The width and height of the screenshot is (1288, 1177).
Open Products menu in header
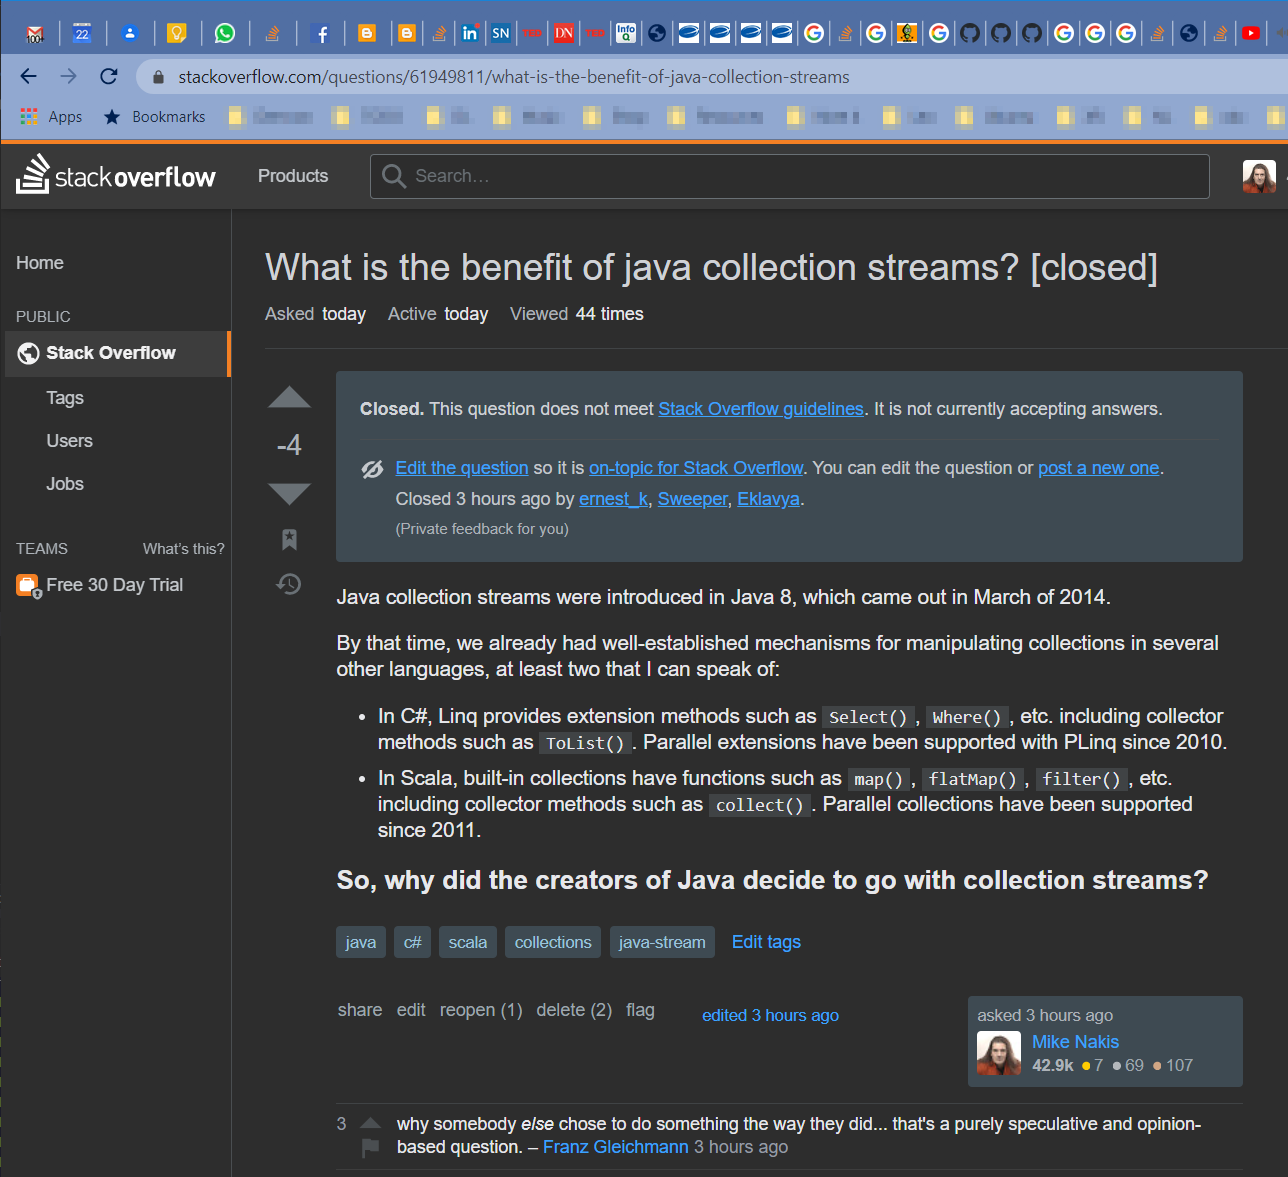(293, 176)
